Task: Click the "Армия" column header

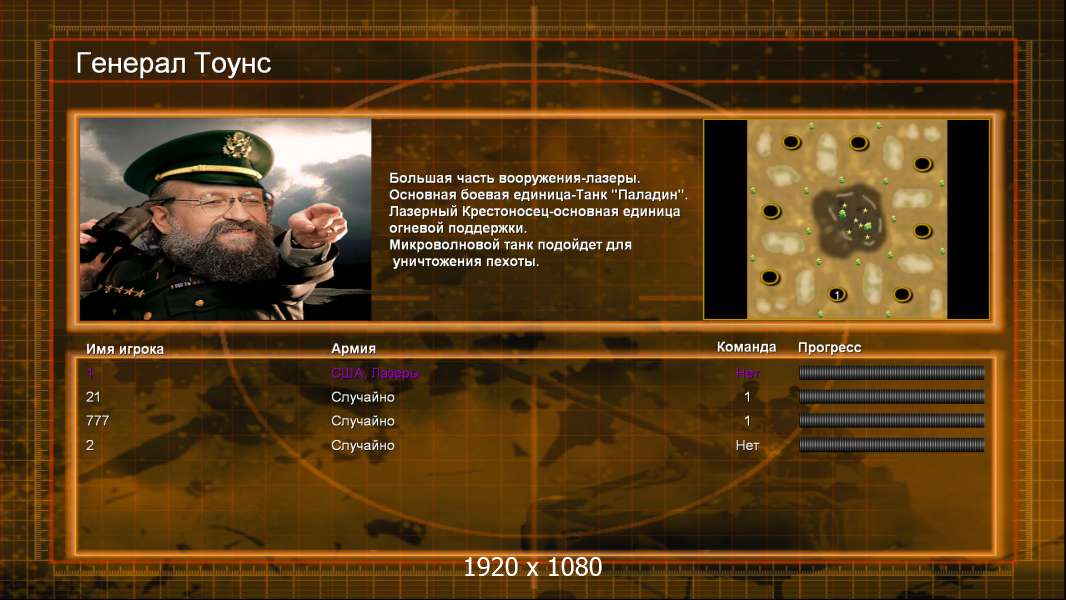Action: pyautogui.click(x=354, y=348)
